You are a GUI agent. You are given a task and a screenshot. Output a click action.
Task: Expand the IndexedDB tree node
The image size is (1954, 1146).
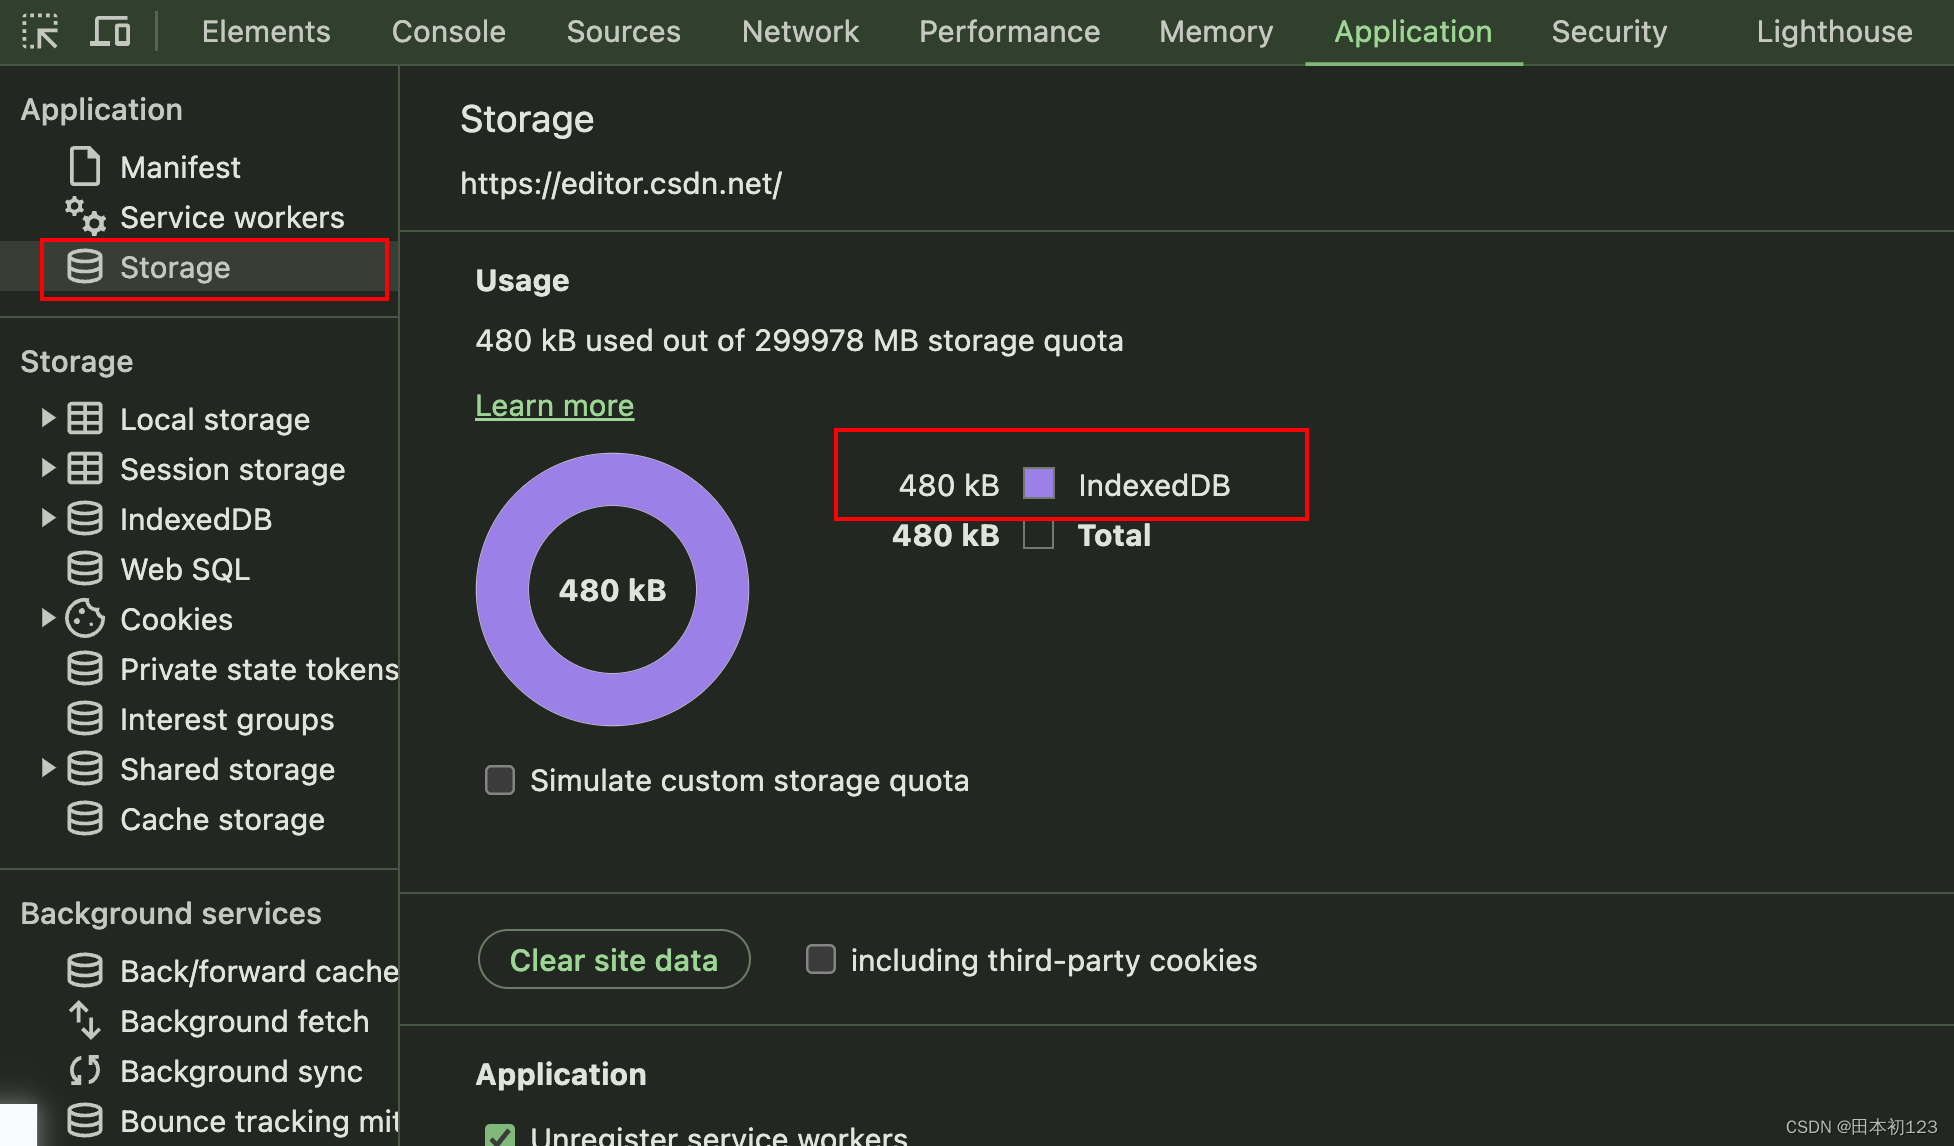tap(47, 519)
